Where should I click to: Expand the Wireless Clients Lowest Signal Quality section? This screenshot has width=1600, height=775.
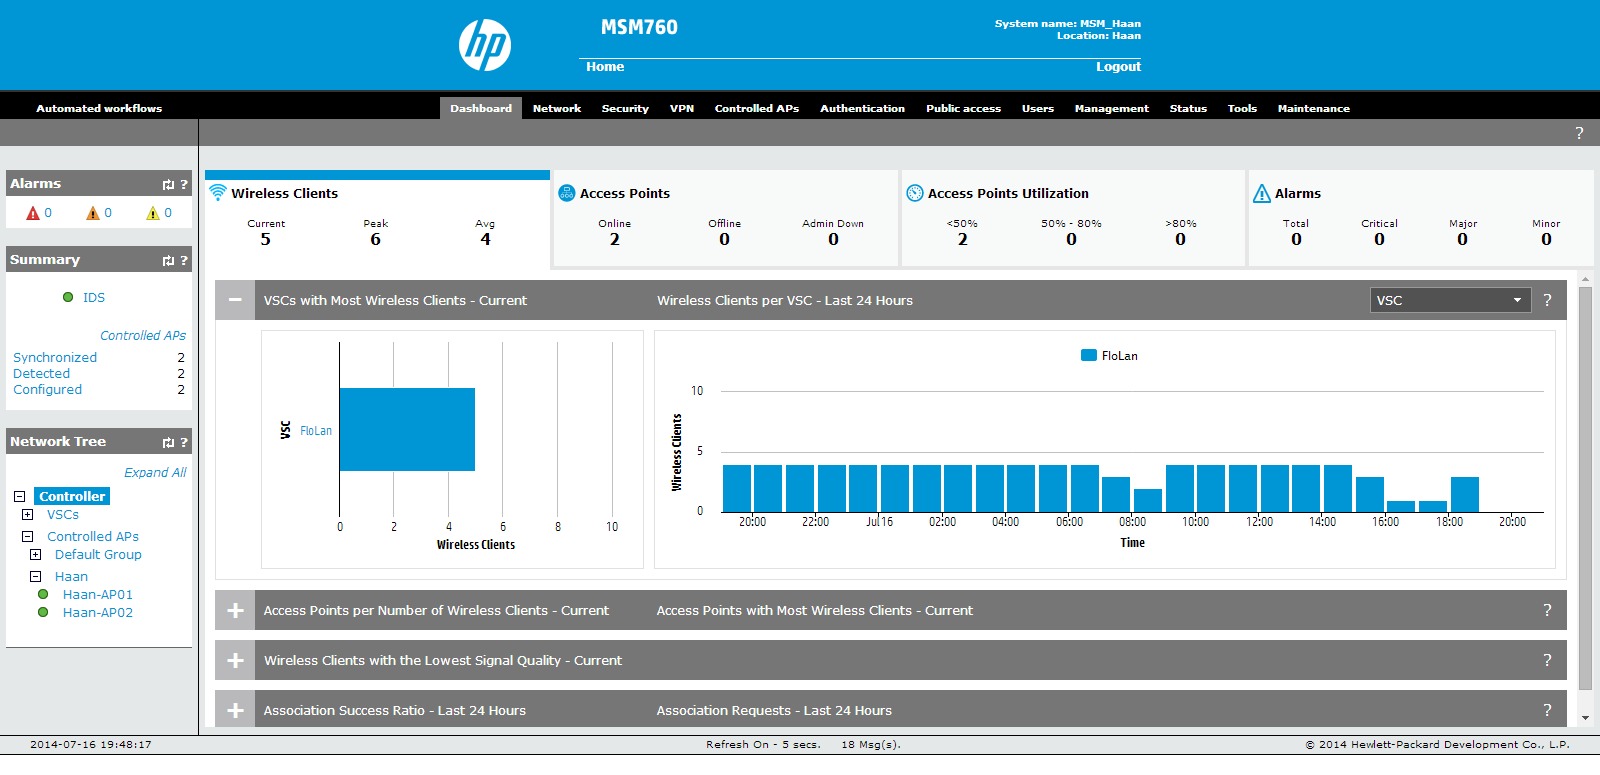(235, 660)
